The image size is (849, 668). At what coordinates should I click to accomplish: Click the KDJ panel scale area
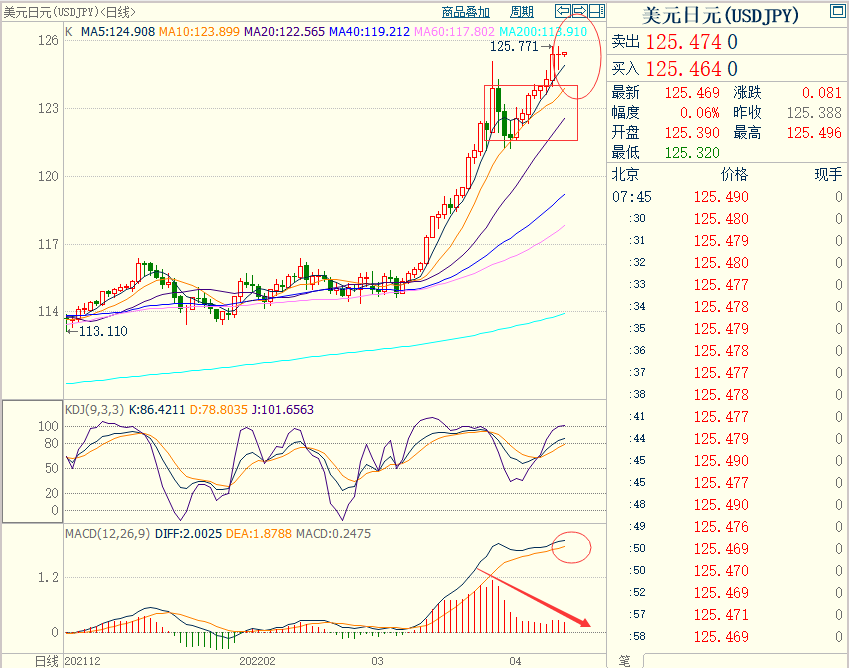32,461
